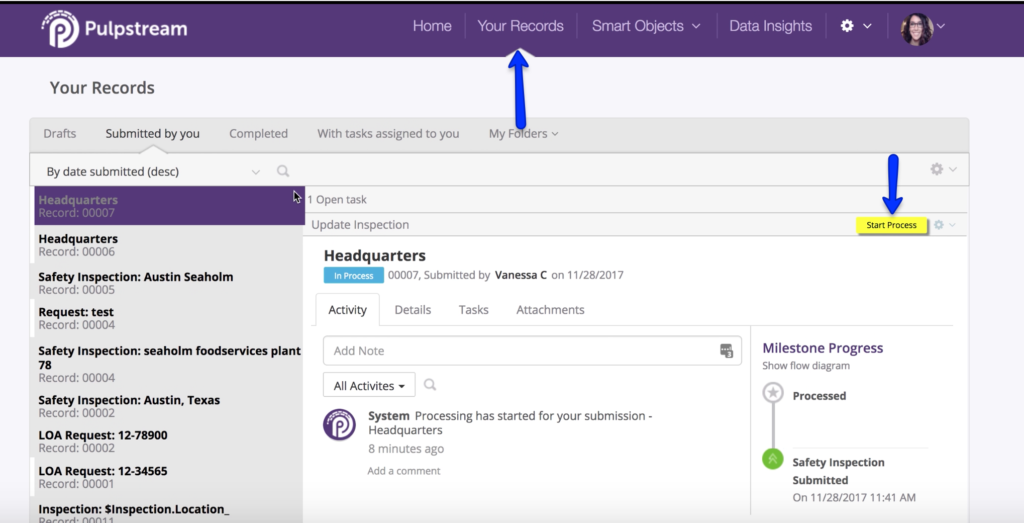Expand the Smart Objects menu
This screenshot has width=1024, height=523.
coord(646,26)
